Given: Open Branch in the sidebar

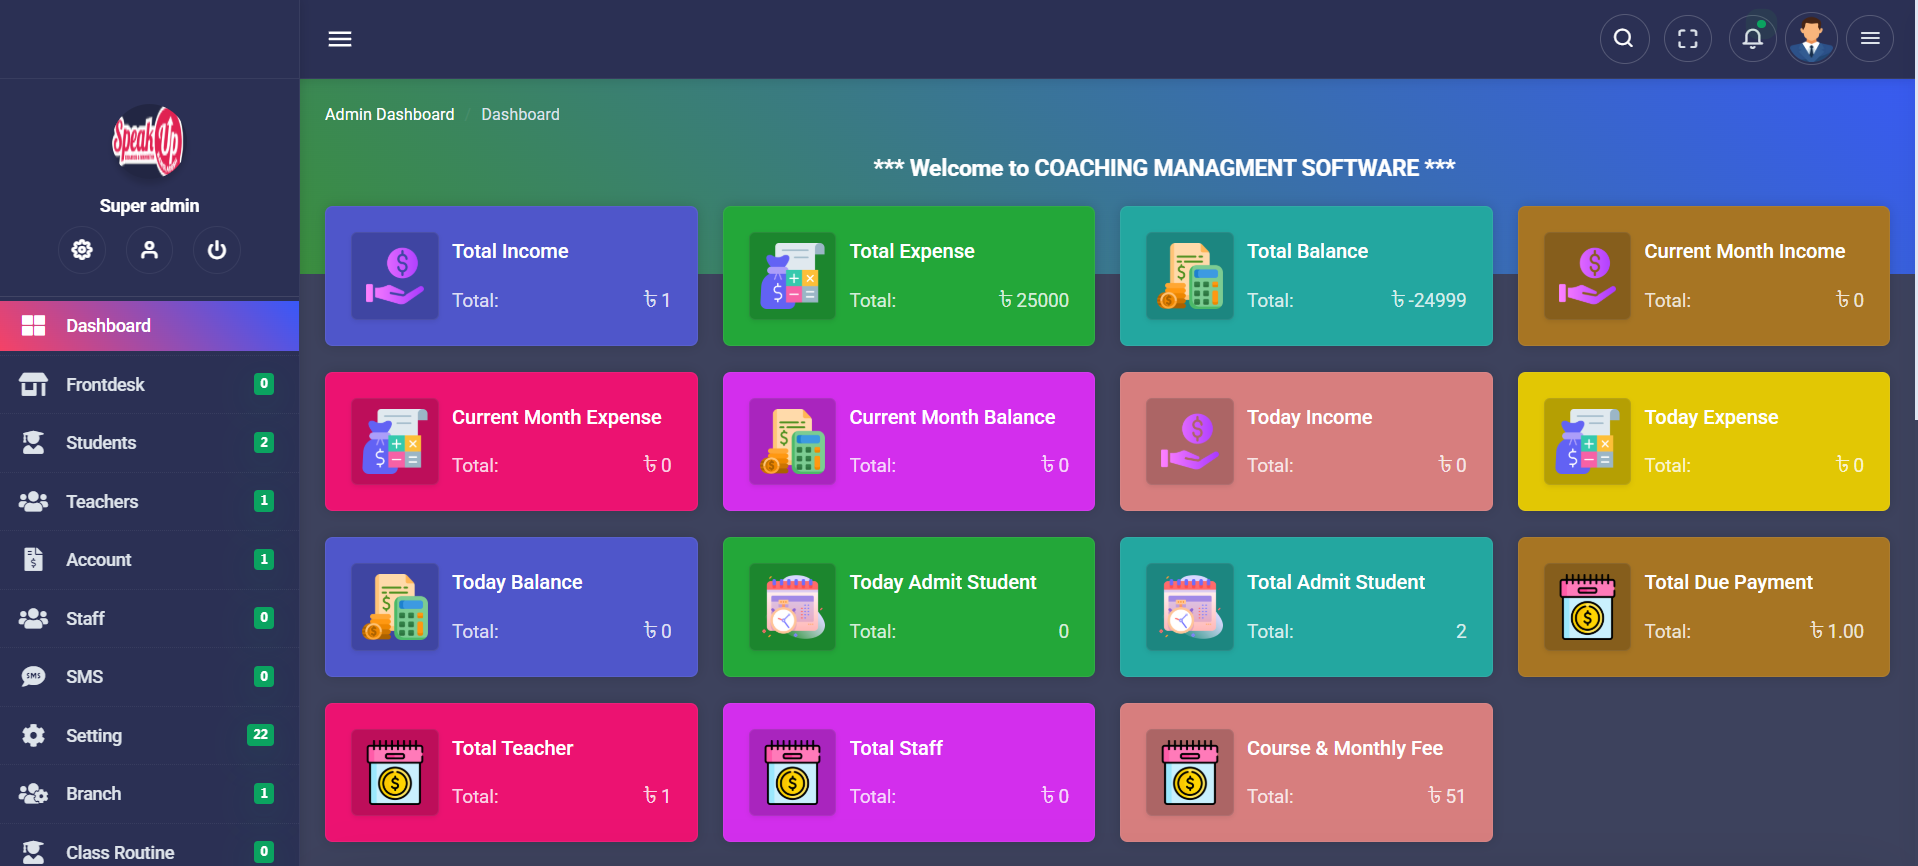Looking at the screenshot, I should (150, 794).
